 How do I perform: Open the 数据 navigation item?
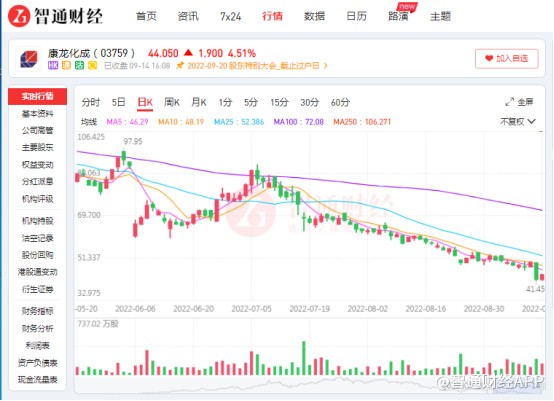coord(314,16)
